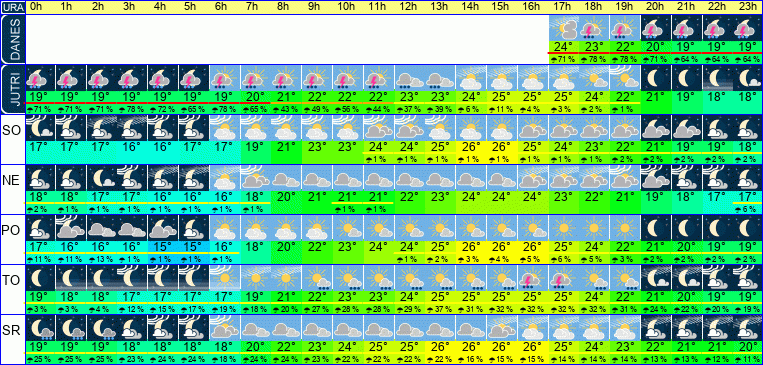Click the NE 10h cloudy weather icon
This screenshot has width=763, height=365.
click(348, 178)
